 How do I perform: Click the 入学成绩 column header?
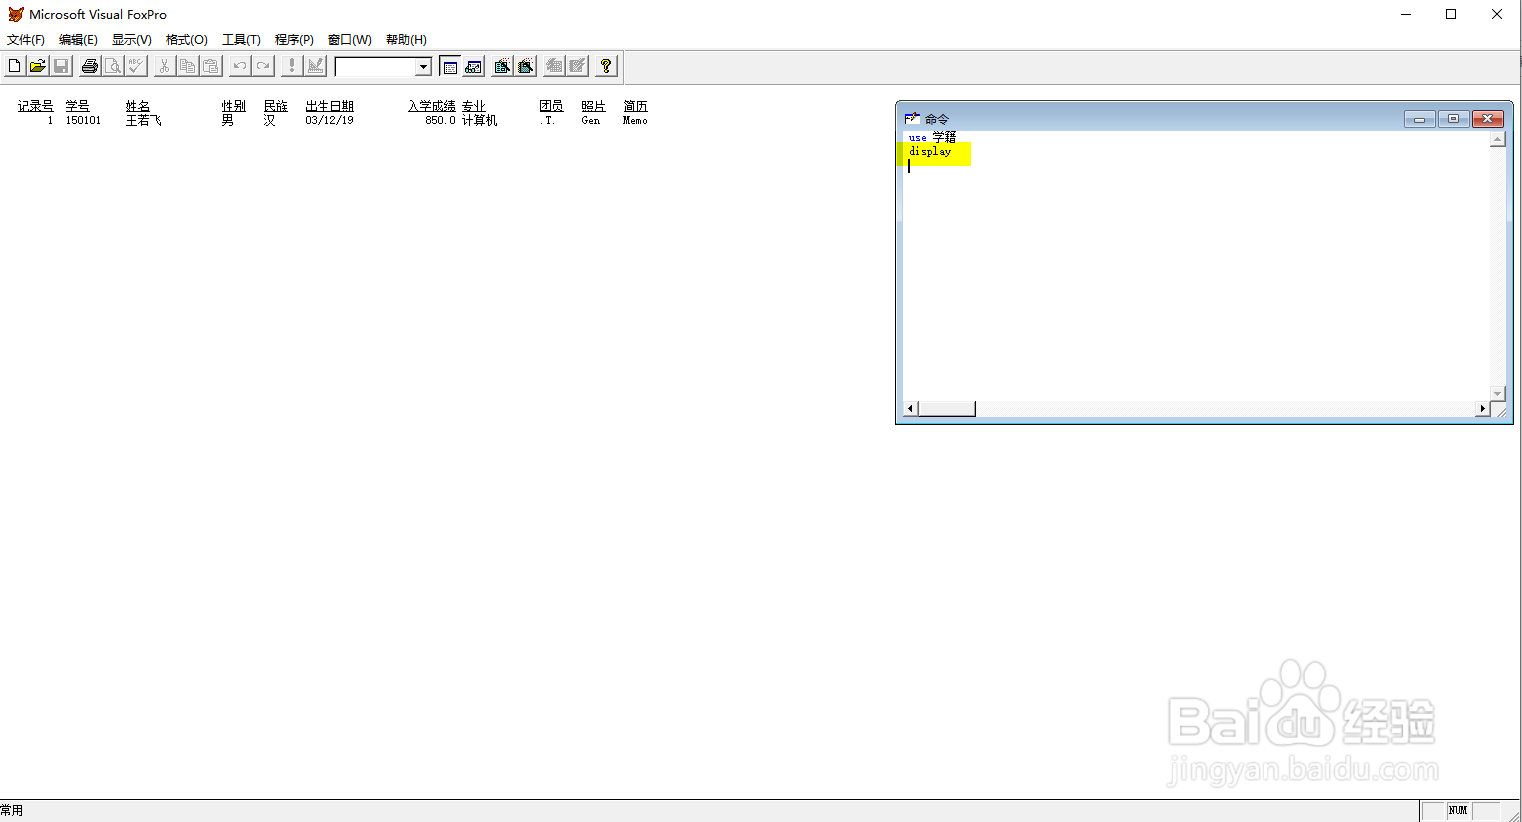tap(432, 106)
